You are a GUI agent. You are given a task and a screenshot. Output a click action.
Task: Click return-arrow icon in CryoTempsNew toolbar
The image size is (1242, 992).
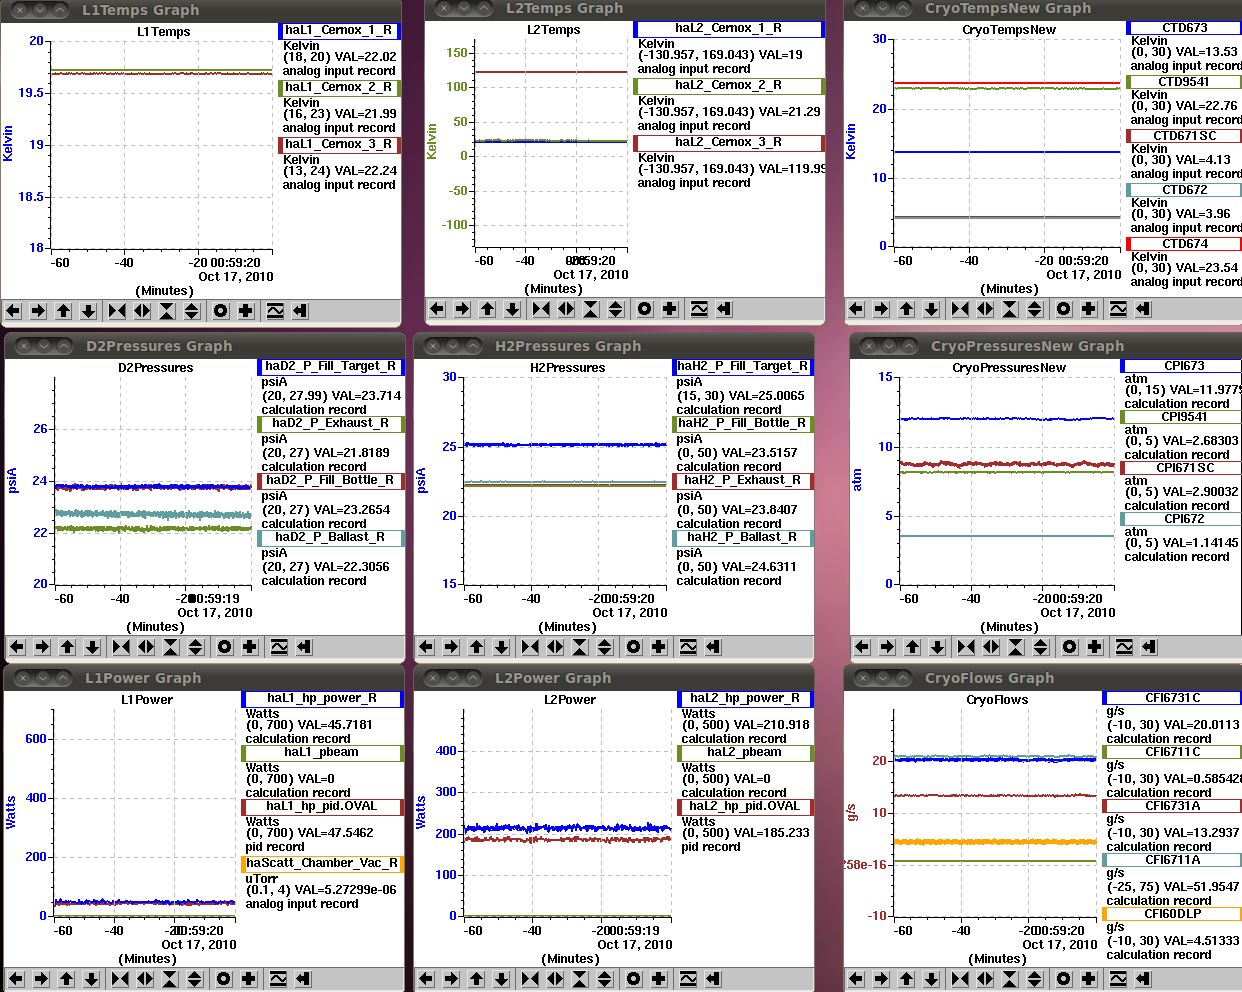click(x=1143, y=309)
